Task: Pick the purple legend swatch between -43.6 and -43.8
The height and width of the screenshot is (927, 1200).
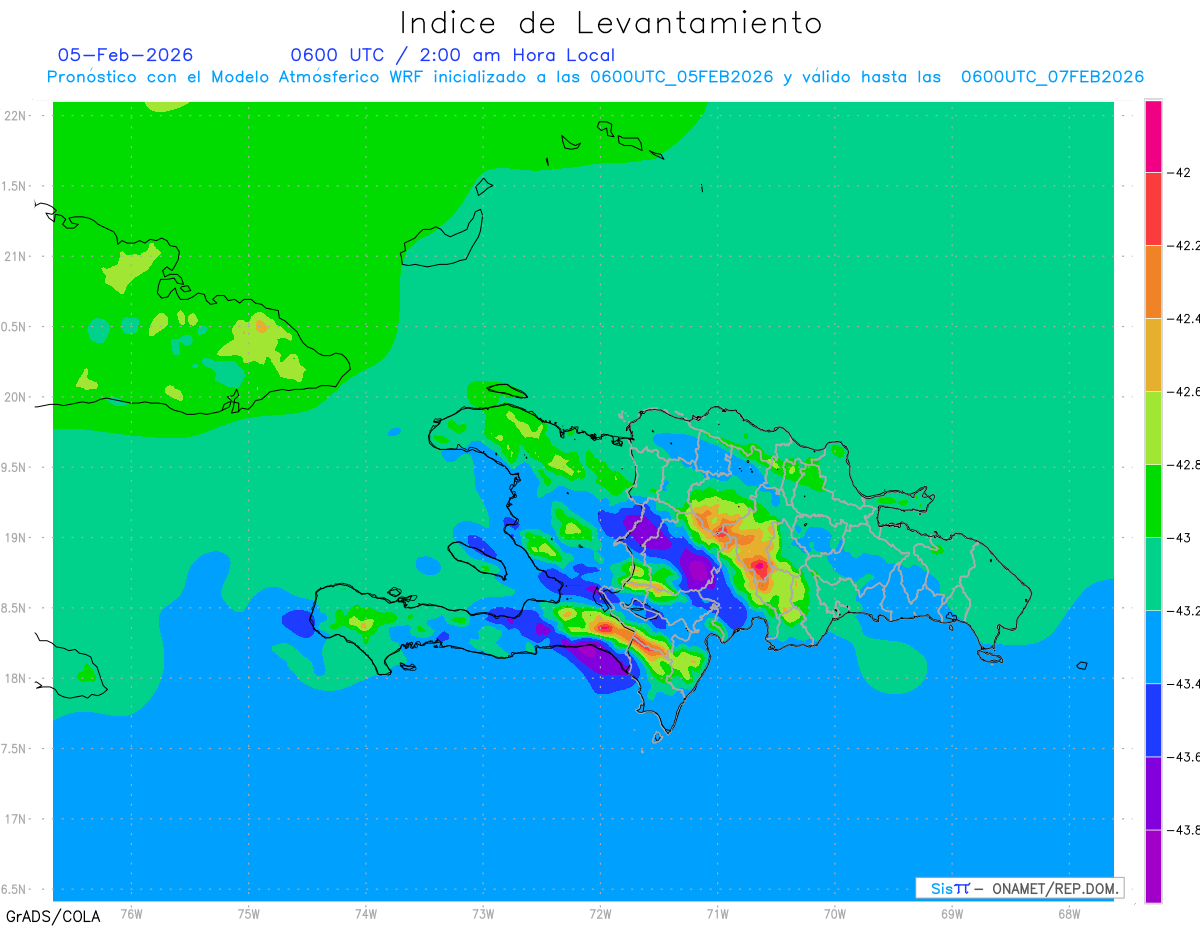Action: 1153,792
